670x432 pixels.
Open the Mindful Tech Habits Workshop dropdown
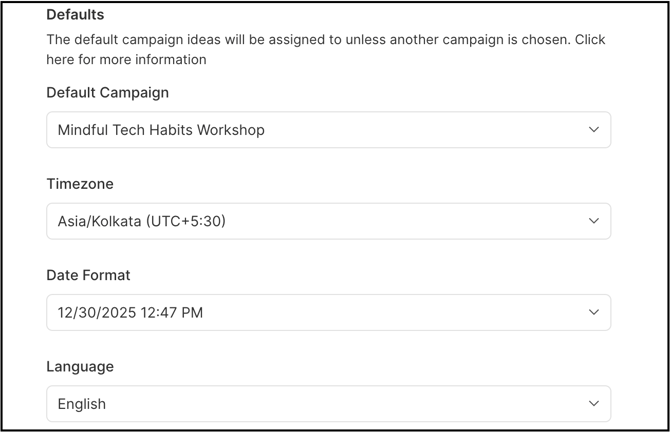[161, 130]
